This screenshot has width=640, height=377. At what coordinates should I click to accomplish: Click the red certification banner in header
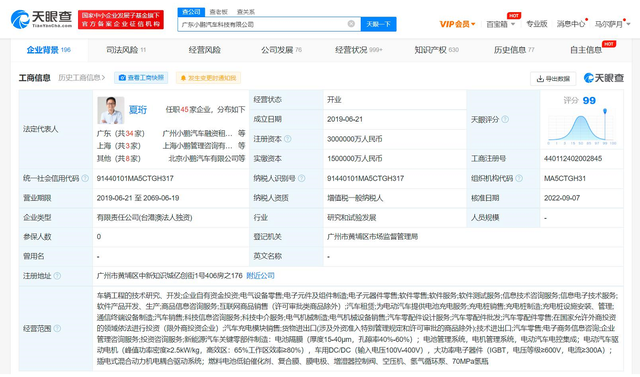click(121, 20)
